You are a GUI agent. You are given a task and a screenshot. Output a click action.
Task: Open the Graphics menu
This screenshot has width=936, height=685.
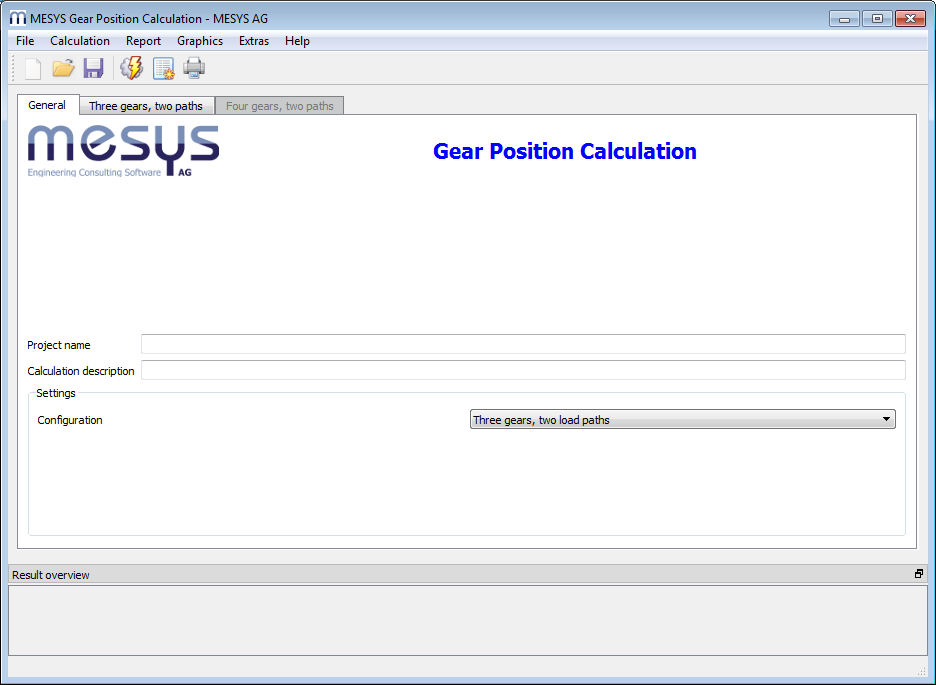point(200,41)
